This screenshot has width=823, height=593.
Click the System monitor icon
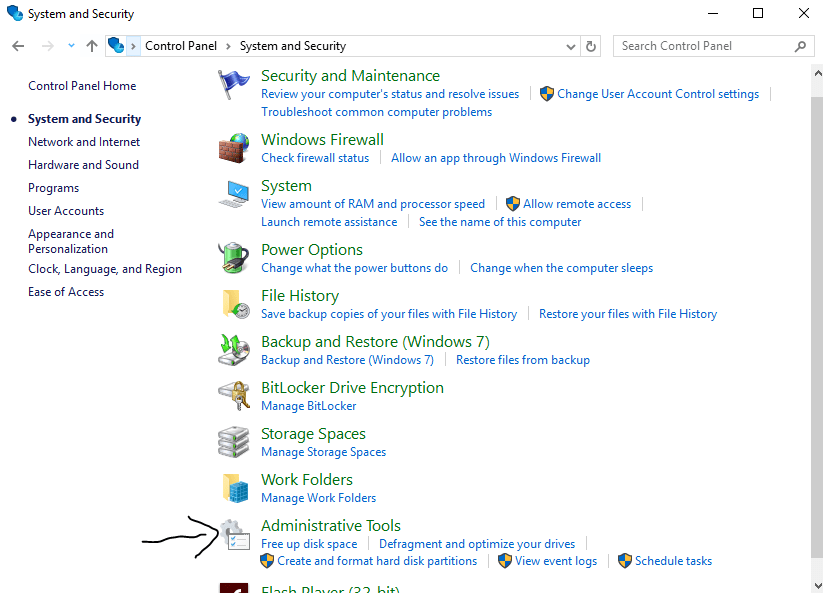pos(233,195)
